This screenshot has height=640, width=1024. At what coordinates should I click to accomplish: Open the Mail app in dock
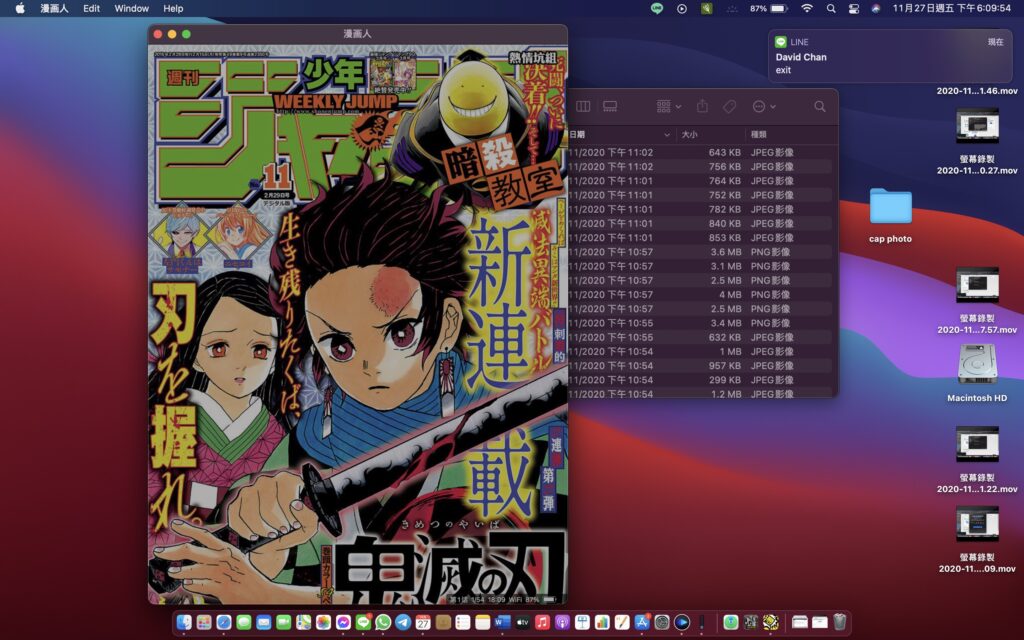pyautogui.click(x=264, y=622)
